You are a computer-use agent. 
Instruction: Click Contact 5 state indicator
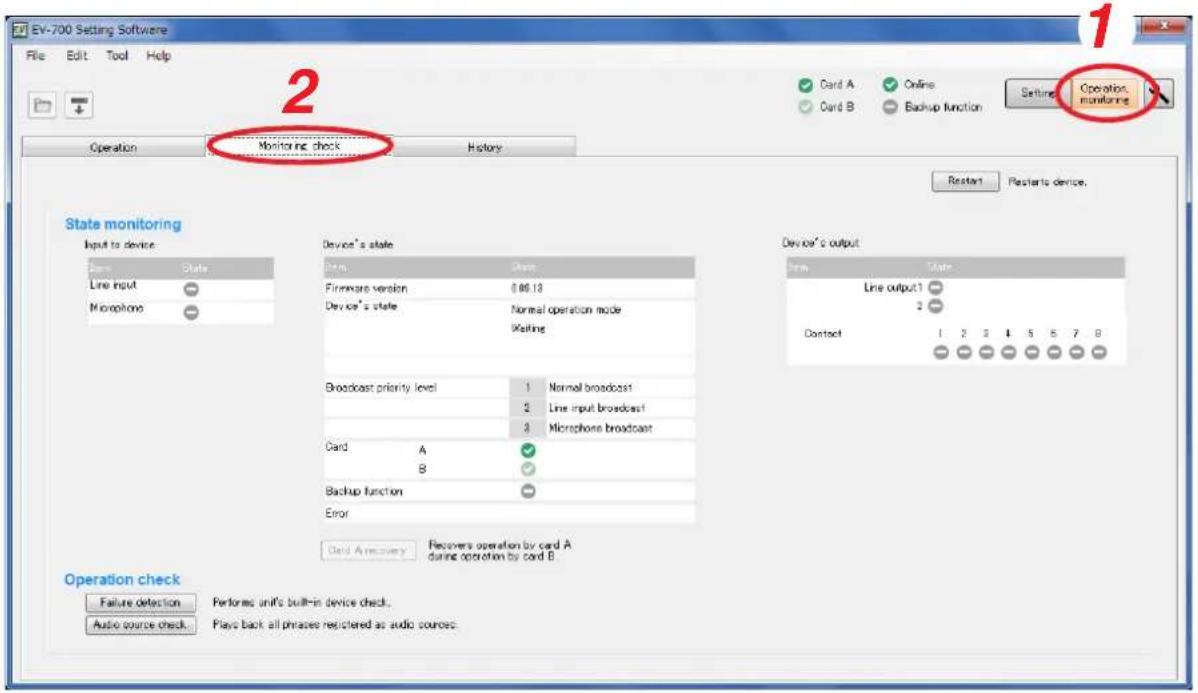1031,352
